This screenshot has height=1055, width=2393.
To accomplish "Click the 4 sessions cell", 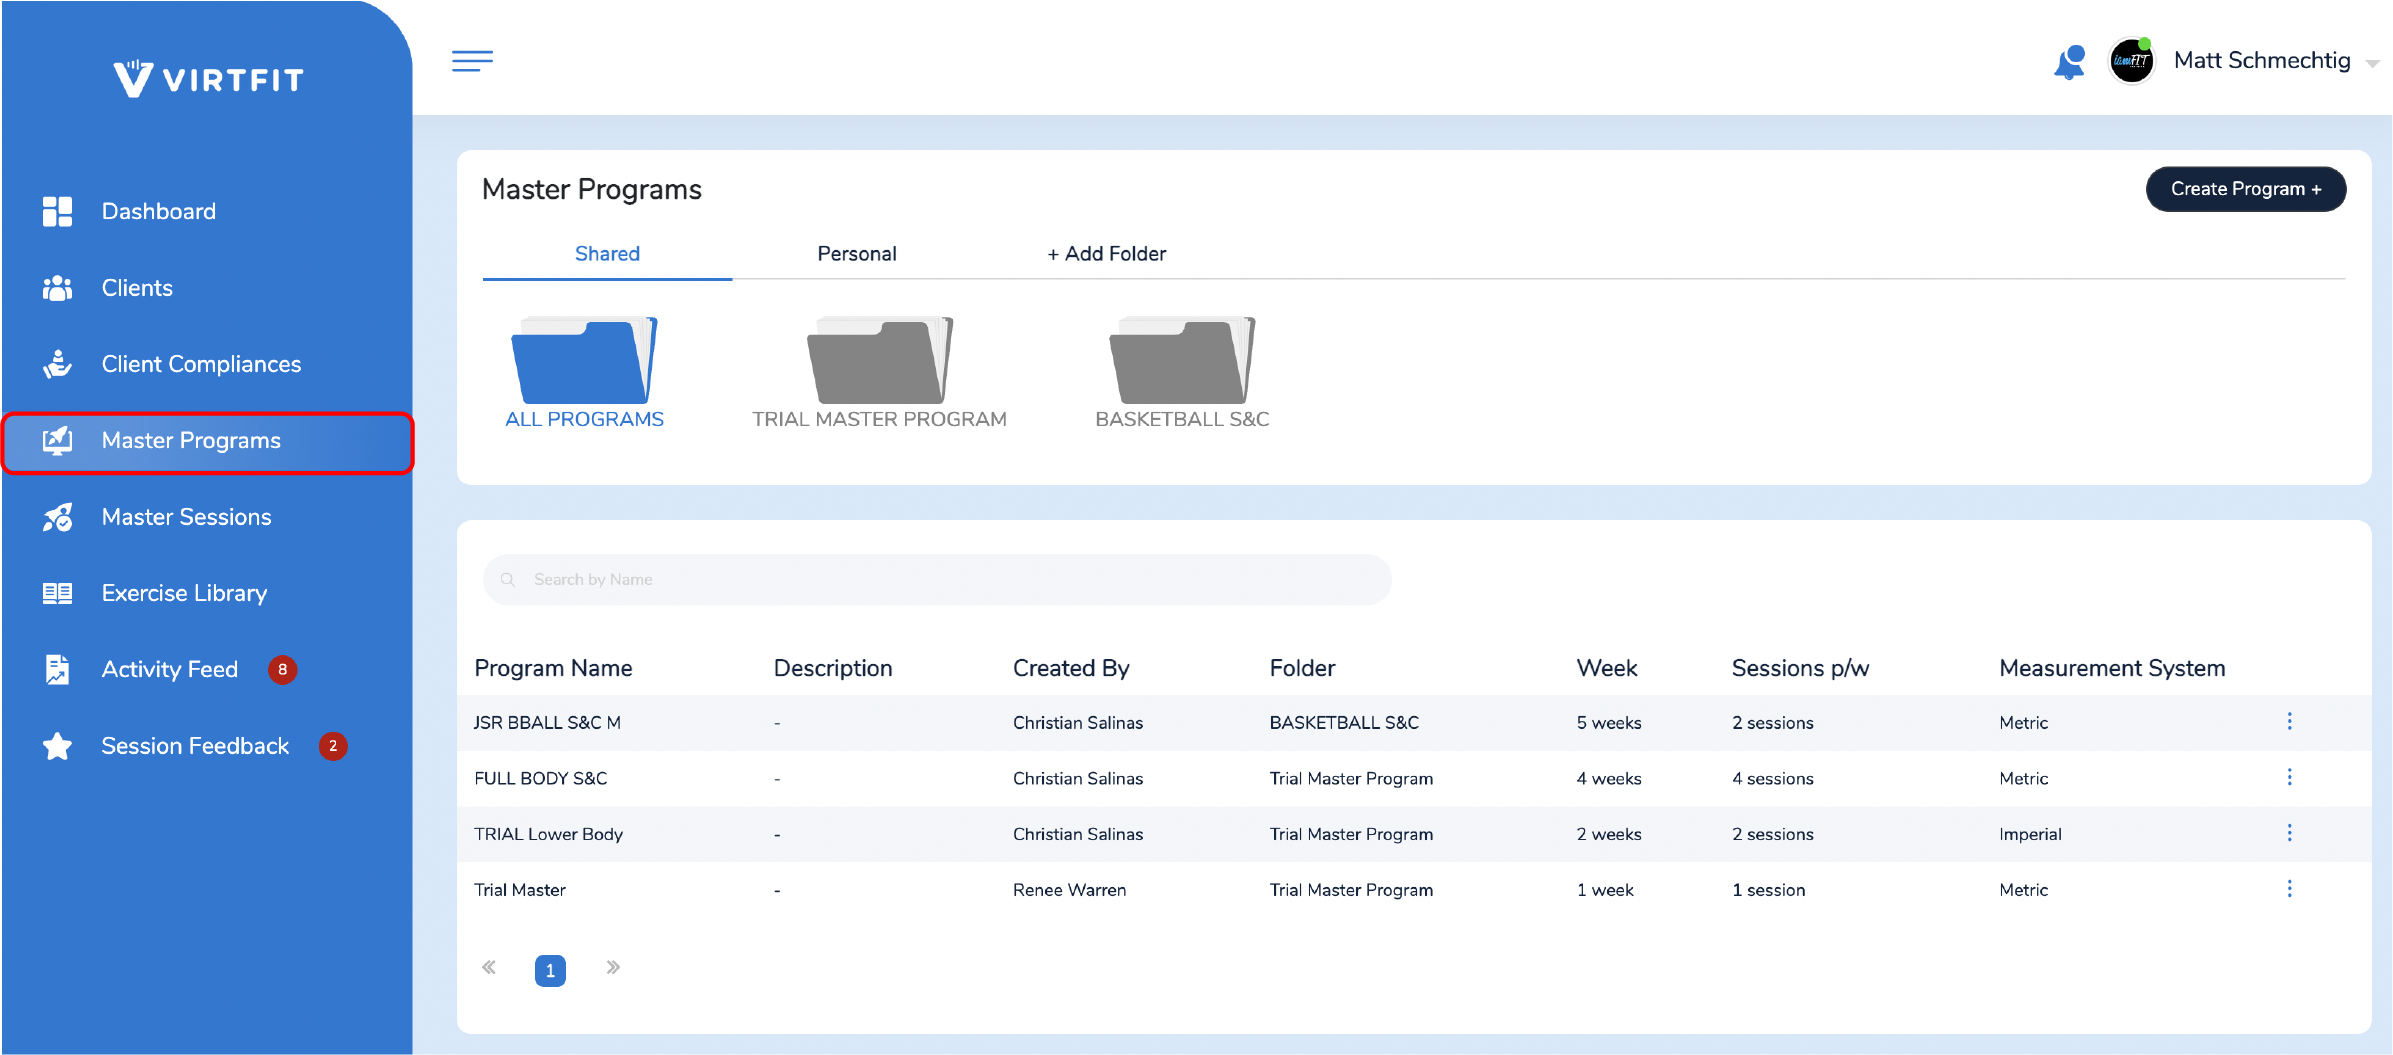I will point(1772,779).
